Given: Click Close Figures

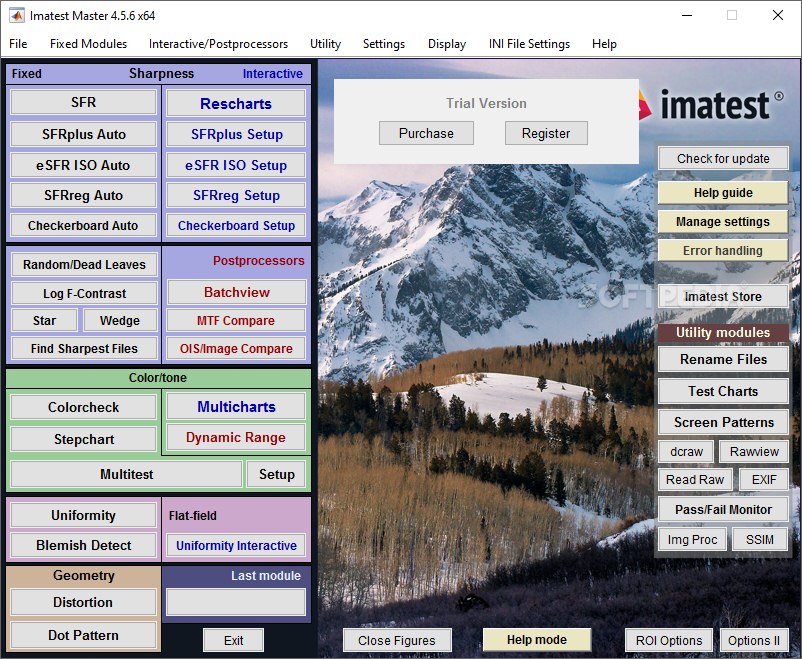Looking at the screenshot, I should [x=397, y=641].
